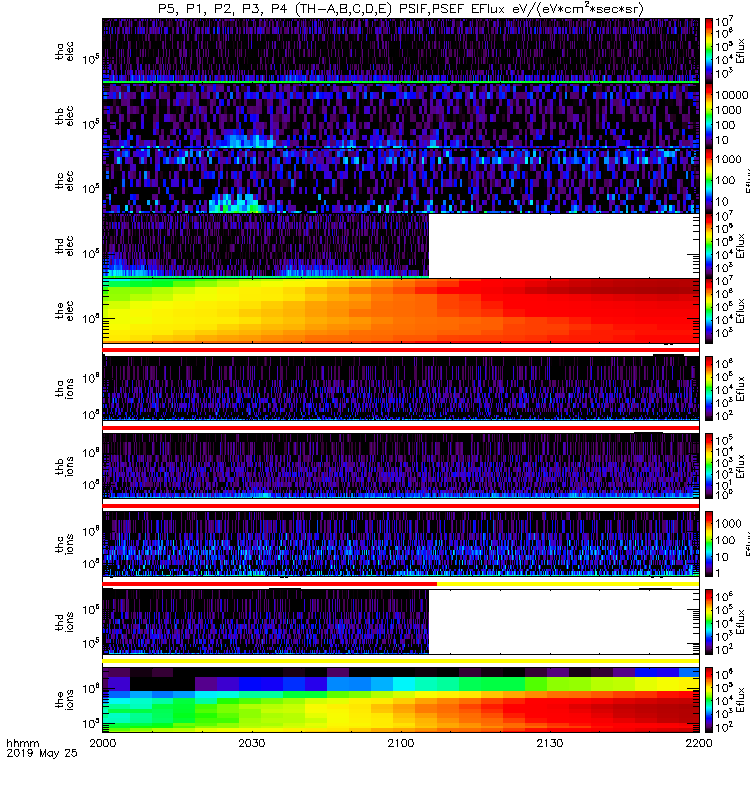This screenshot has height=800, width=750.
Task: Click the 'thb elec' axis label
Action: tap(65, 116)
